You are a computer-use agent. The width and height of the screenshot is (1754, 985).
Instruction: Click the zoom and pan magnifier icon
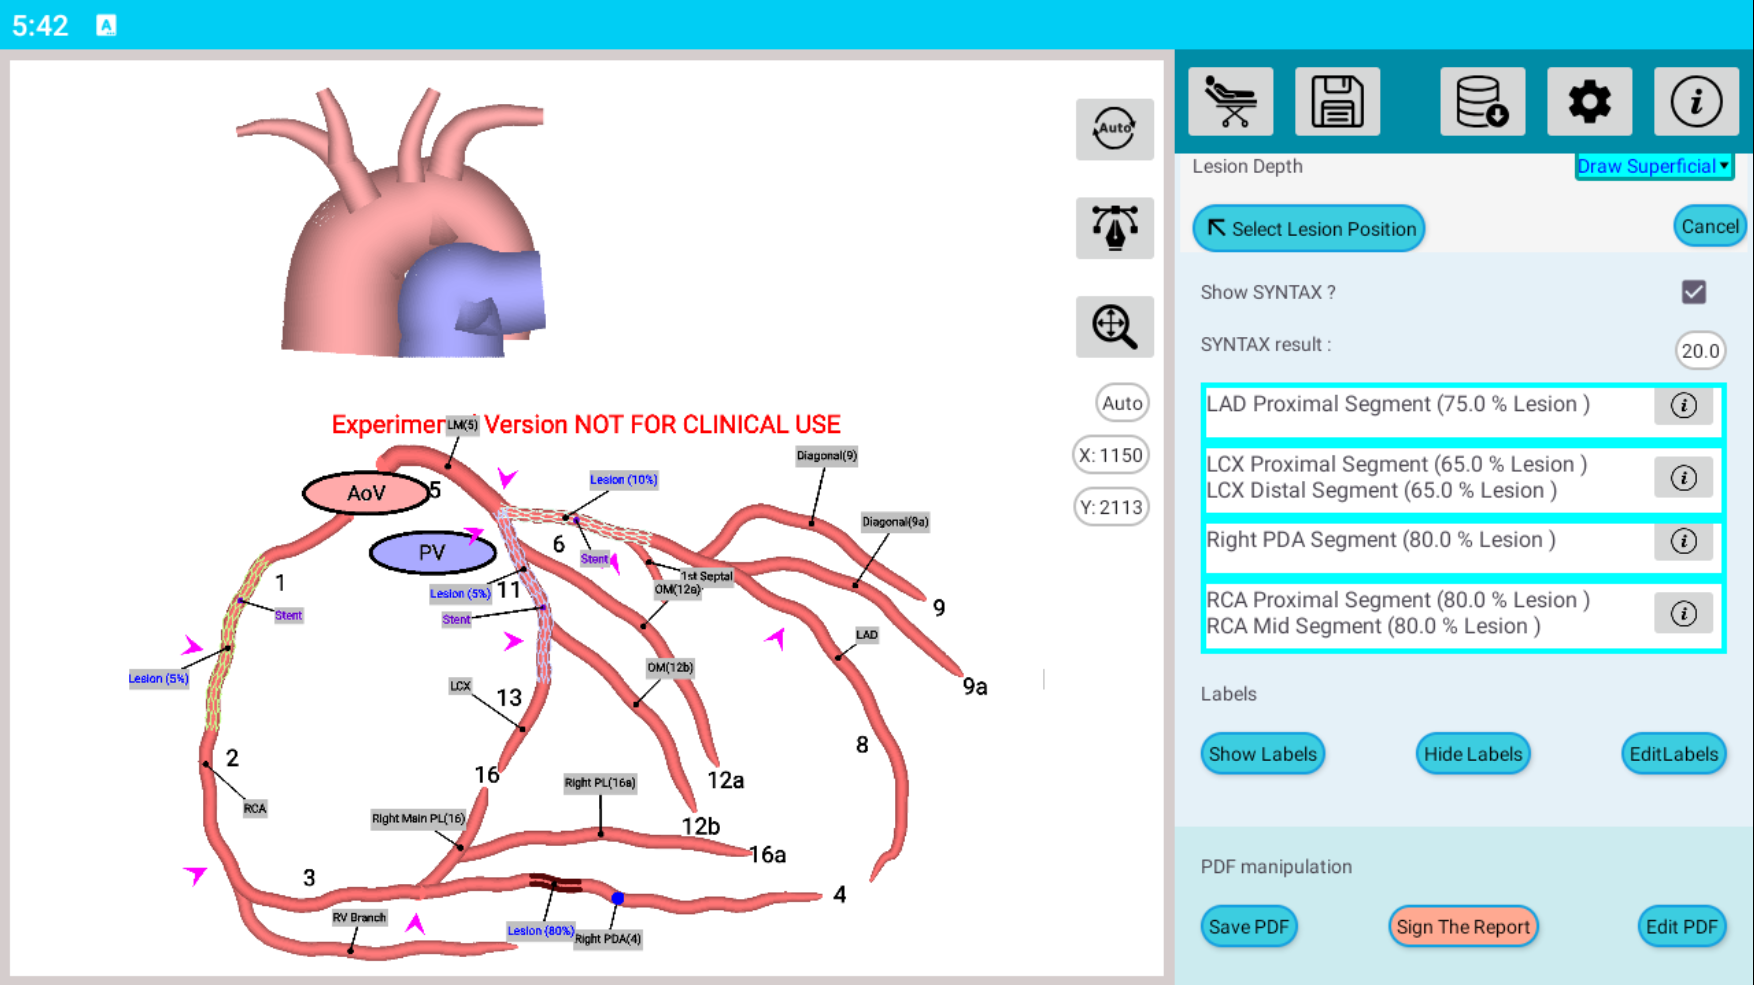click(x=1114, y=327)
